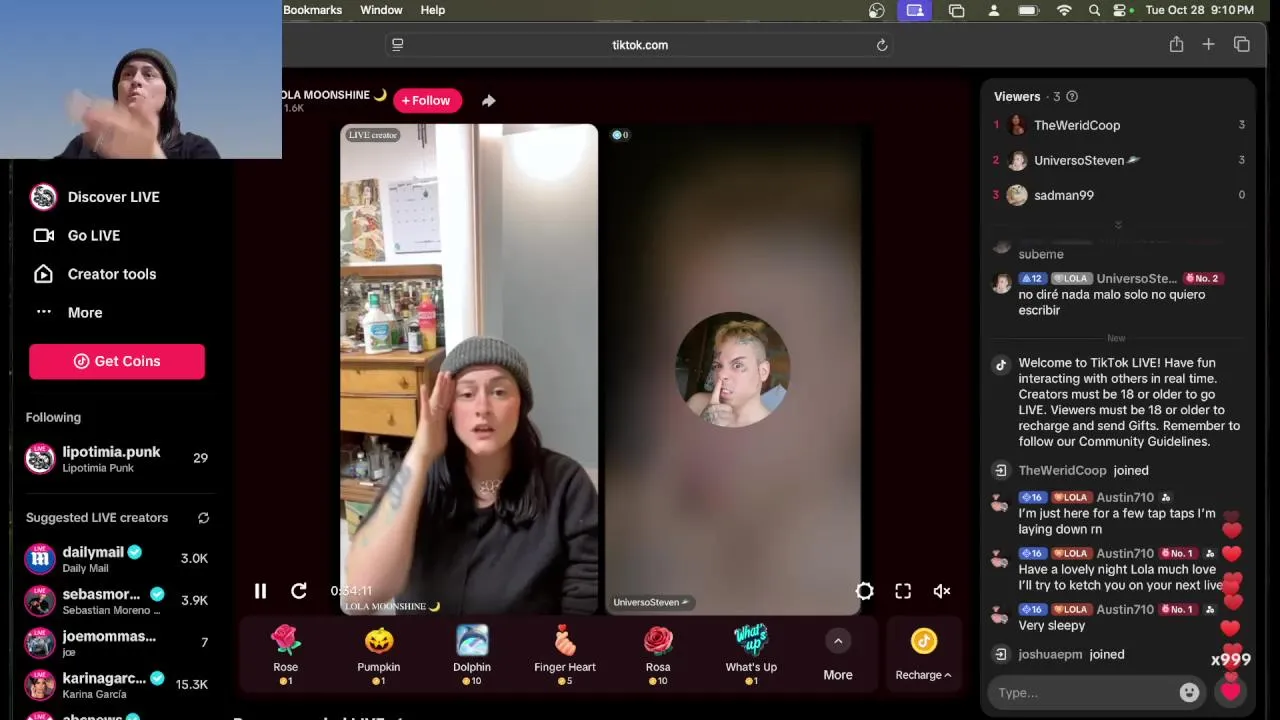Click joshuaepm joined username
1280x720 pixels.
(x=1050, y=654)
